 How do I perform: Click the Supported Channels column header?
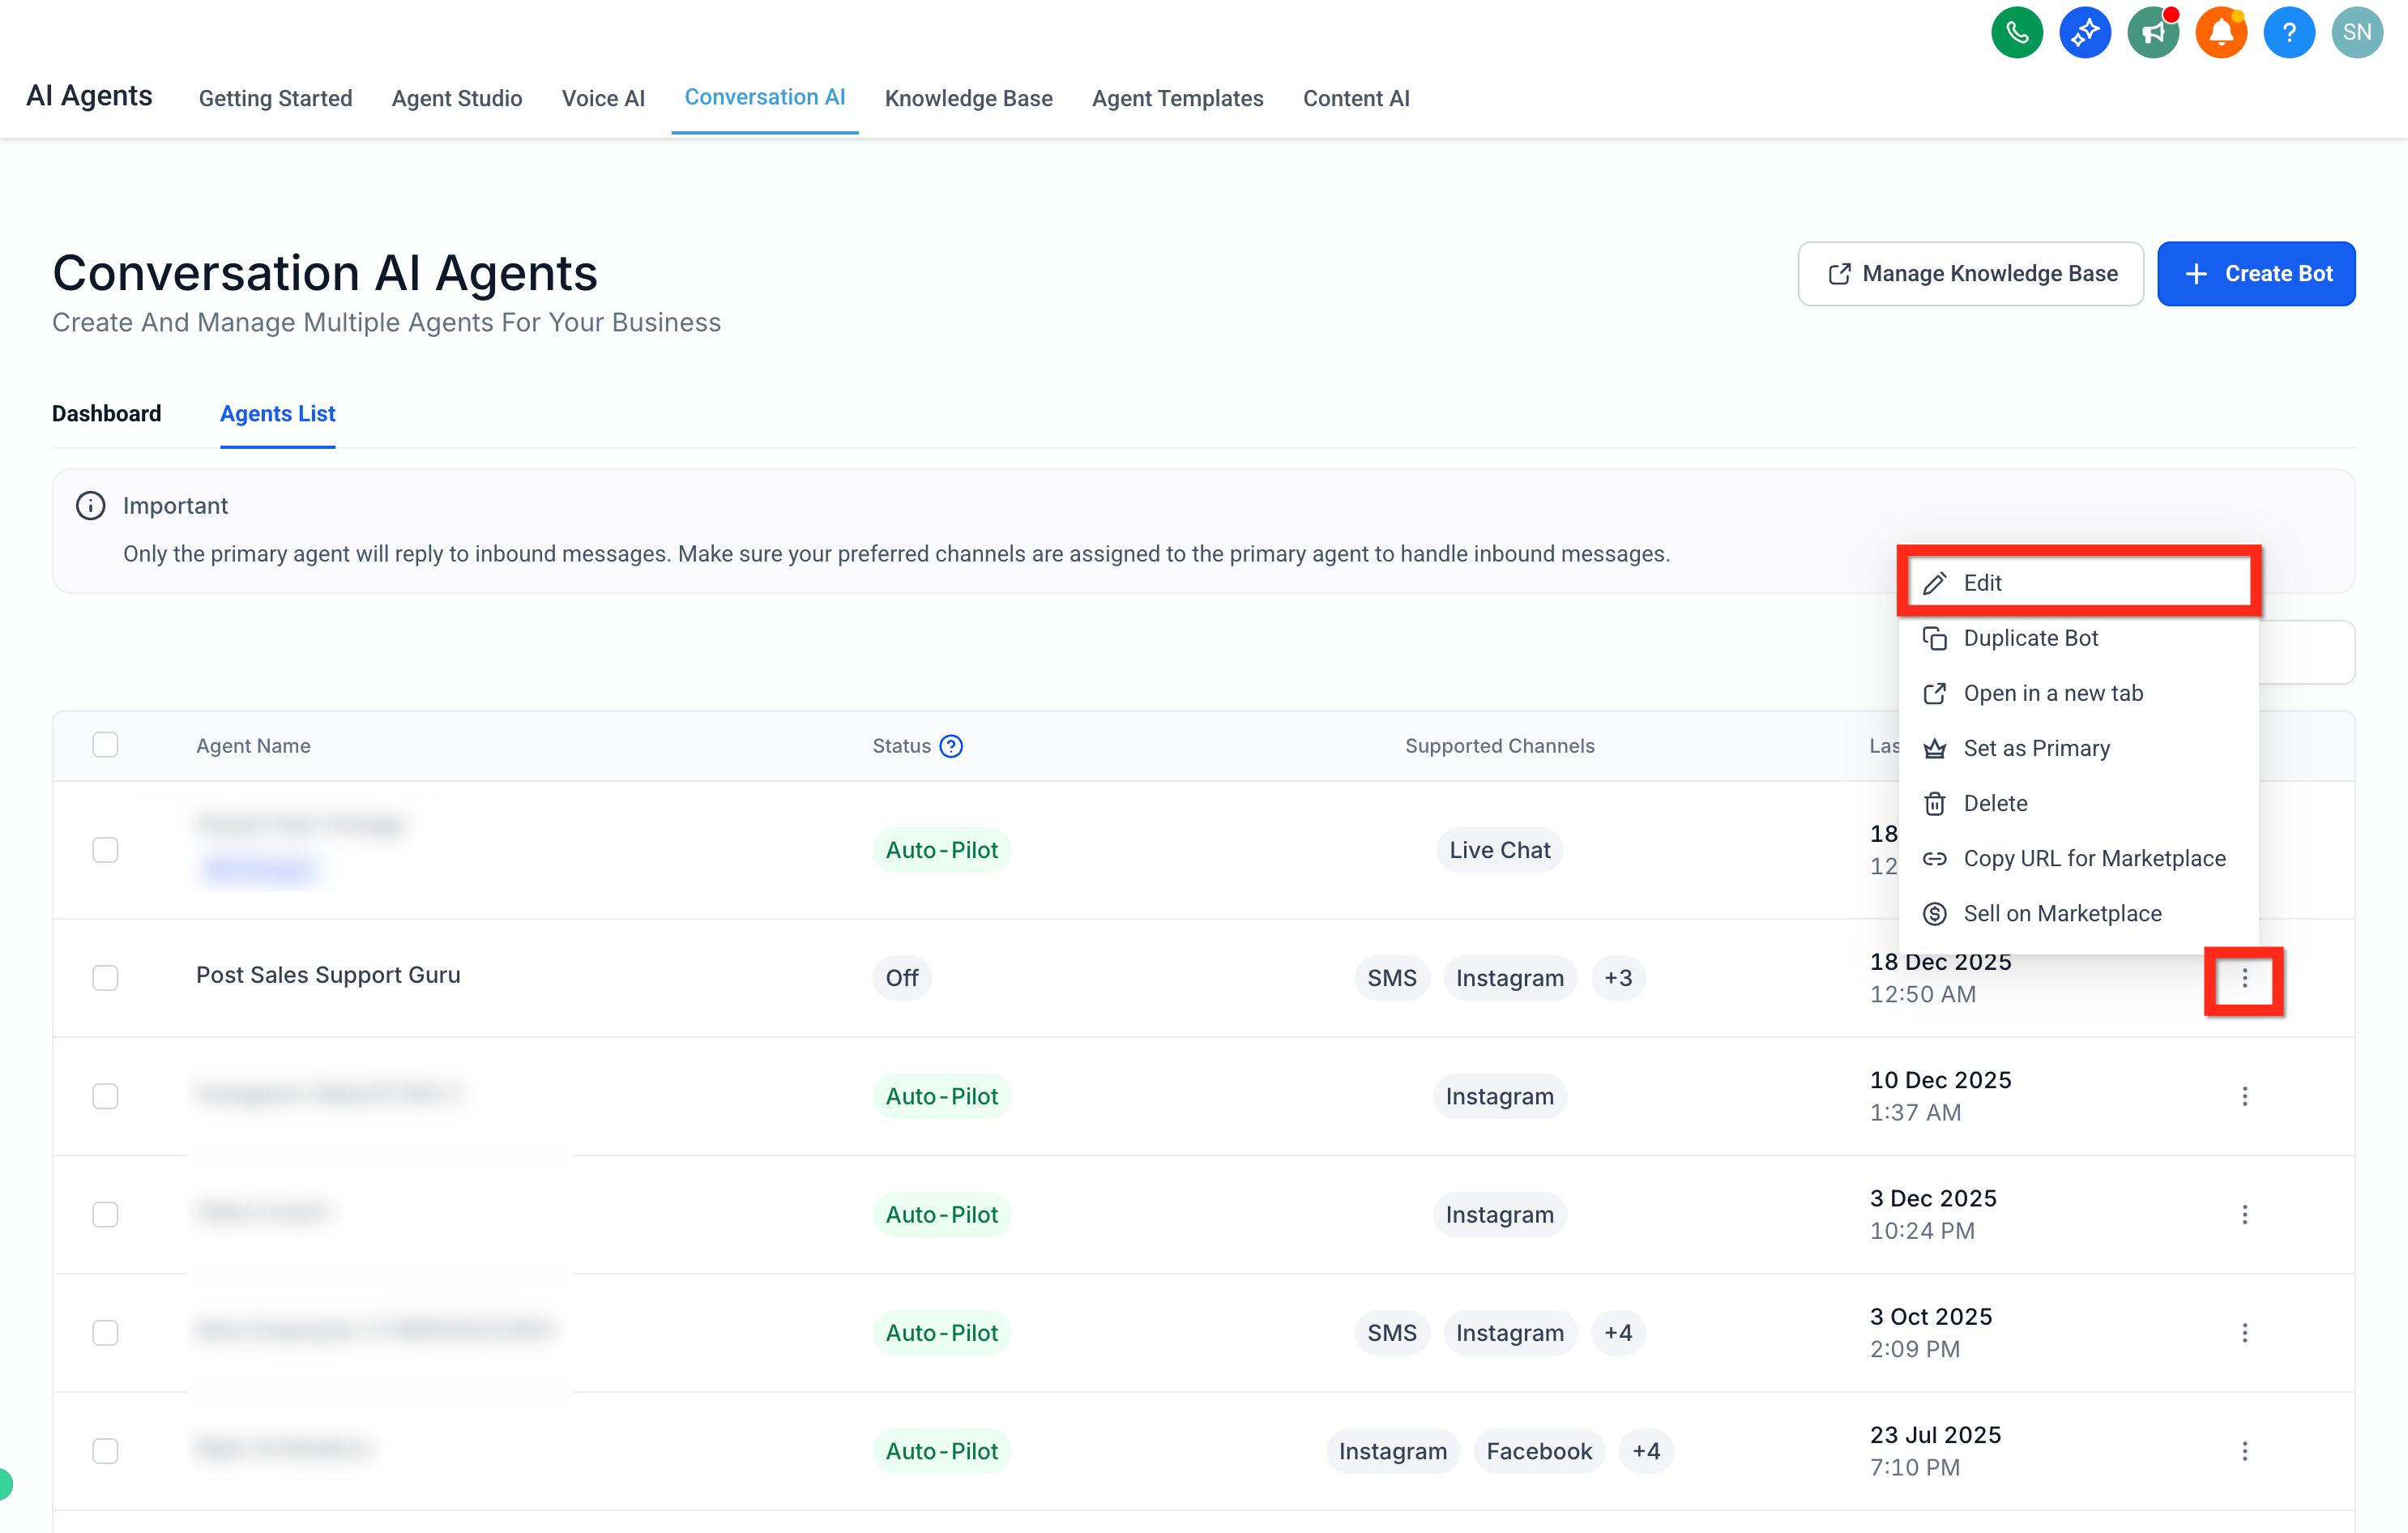coord(1499,746)
